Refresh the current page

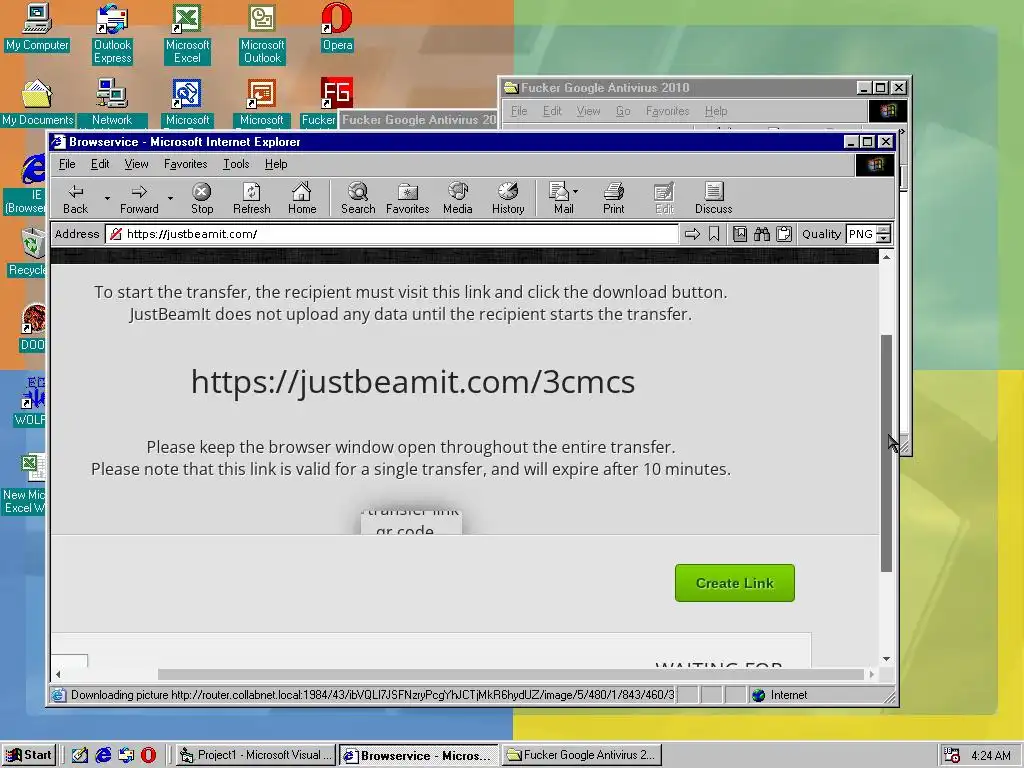[x=251, y=199]
